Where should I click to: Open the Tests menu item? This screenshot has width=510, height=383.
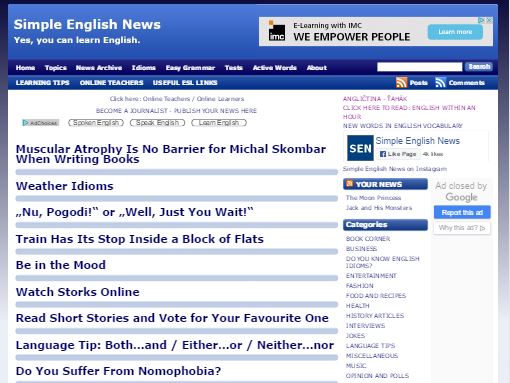tap(234, 68)
